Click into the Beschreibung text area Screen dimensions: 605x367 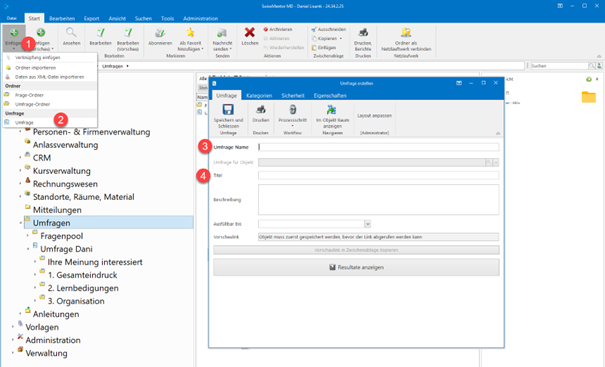pyautogui.click(x=379, y=200)
